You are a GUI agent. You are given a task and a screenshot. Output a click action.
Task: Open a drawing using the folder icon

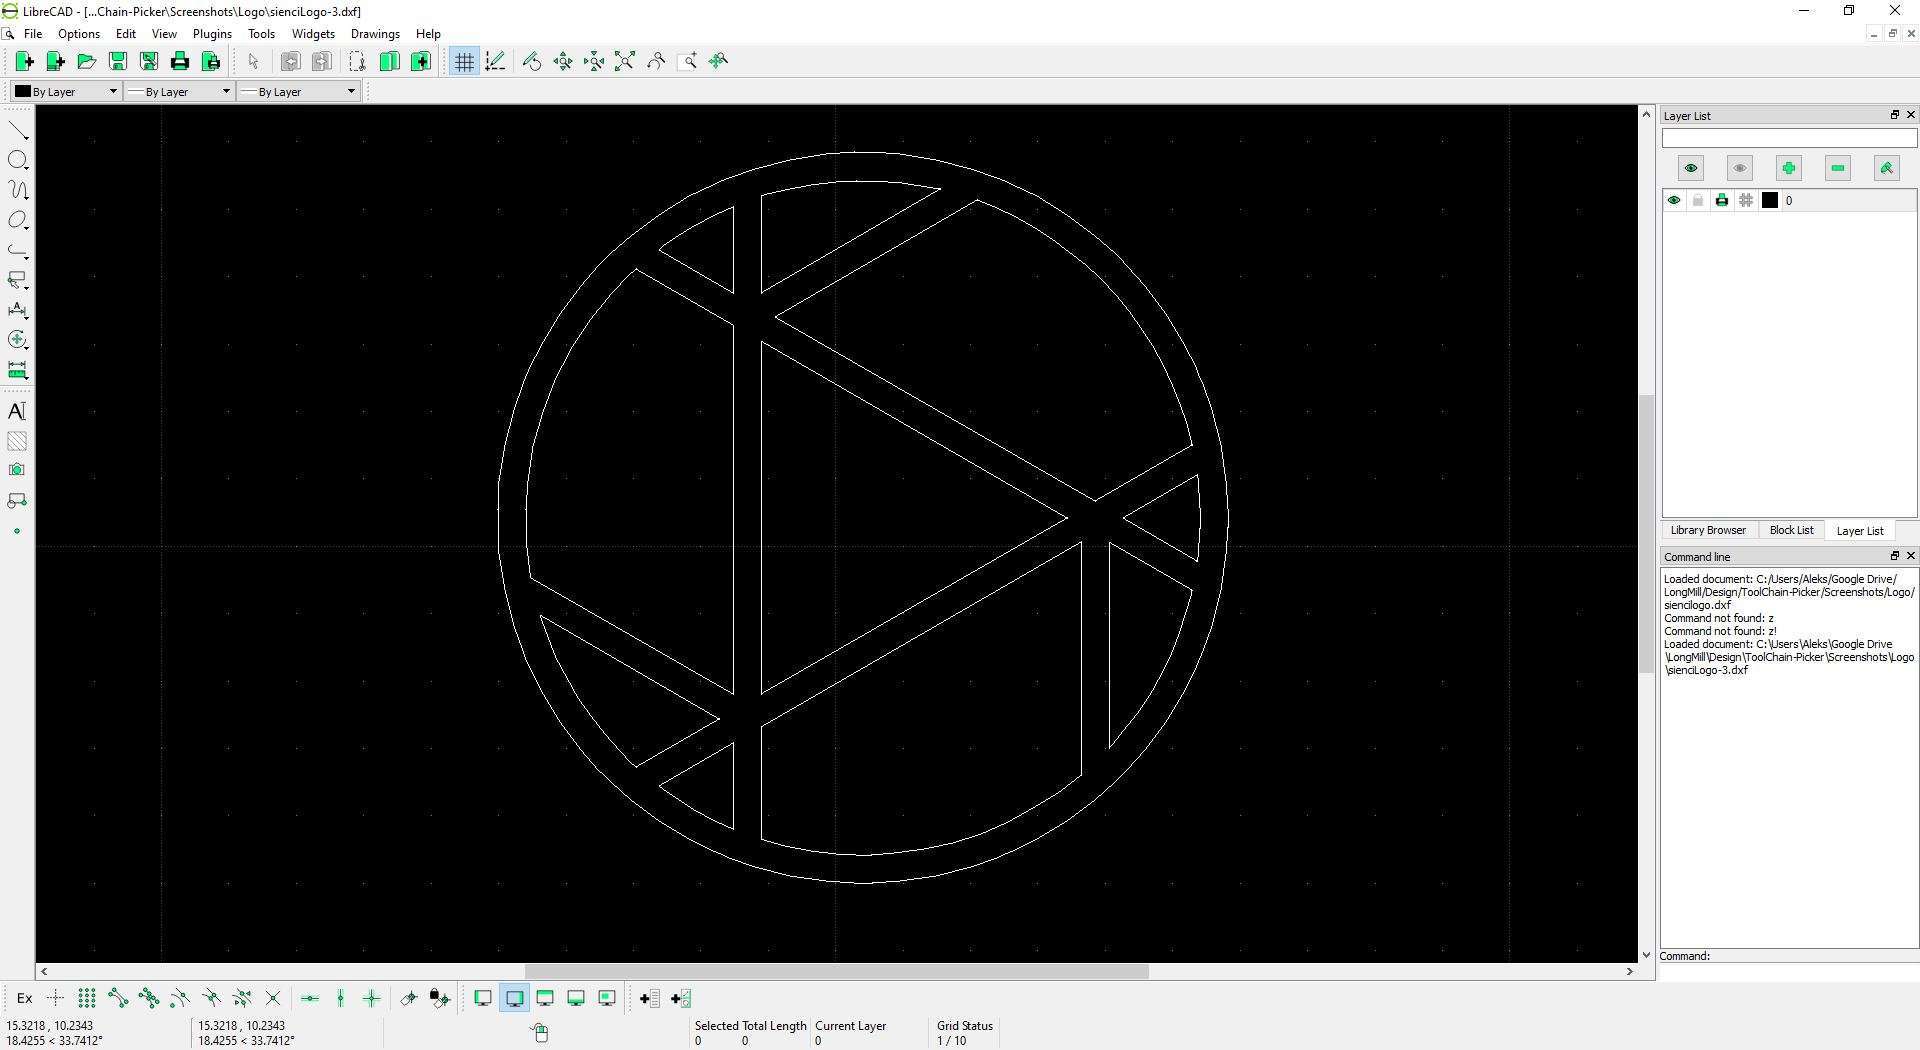pos(86,62)
